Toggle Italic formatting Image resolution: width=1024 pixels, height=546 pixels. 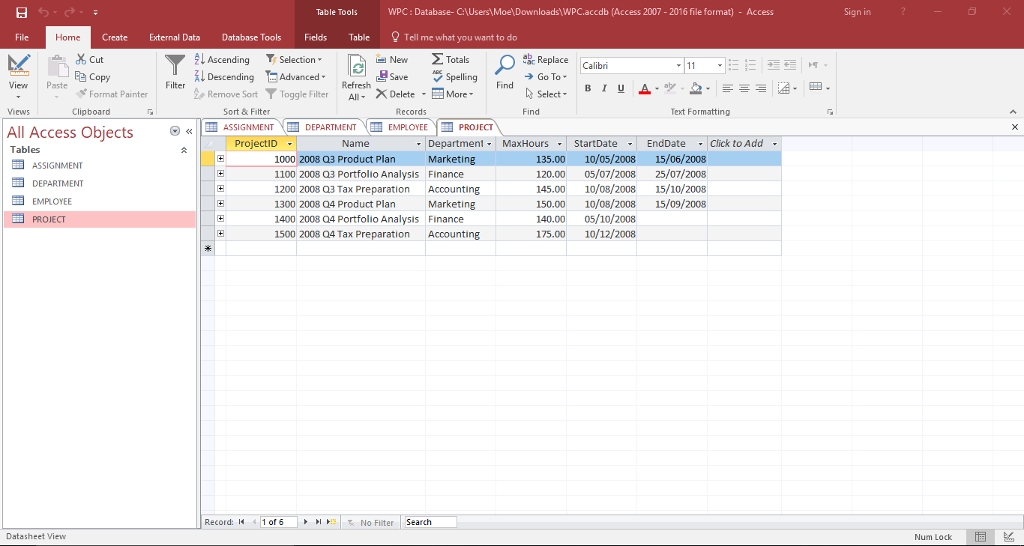tap(604, 88)
